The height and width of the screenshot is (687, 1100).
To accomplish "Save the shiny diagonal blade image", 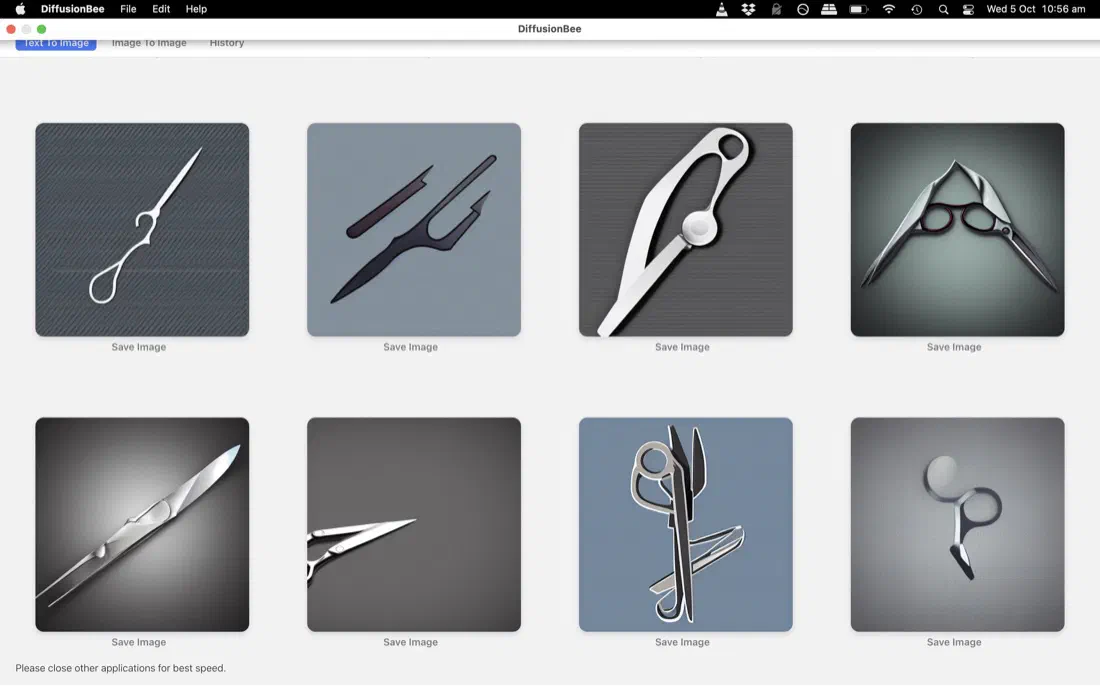I will coord(139,642).
